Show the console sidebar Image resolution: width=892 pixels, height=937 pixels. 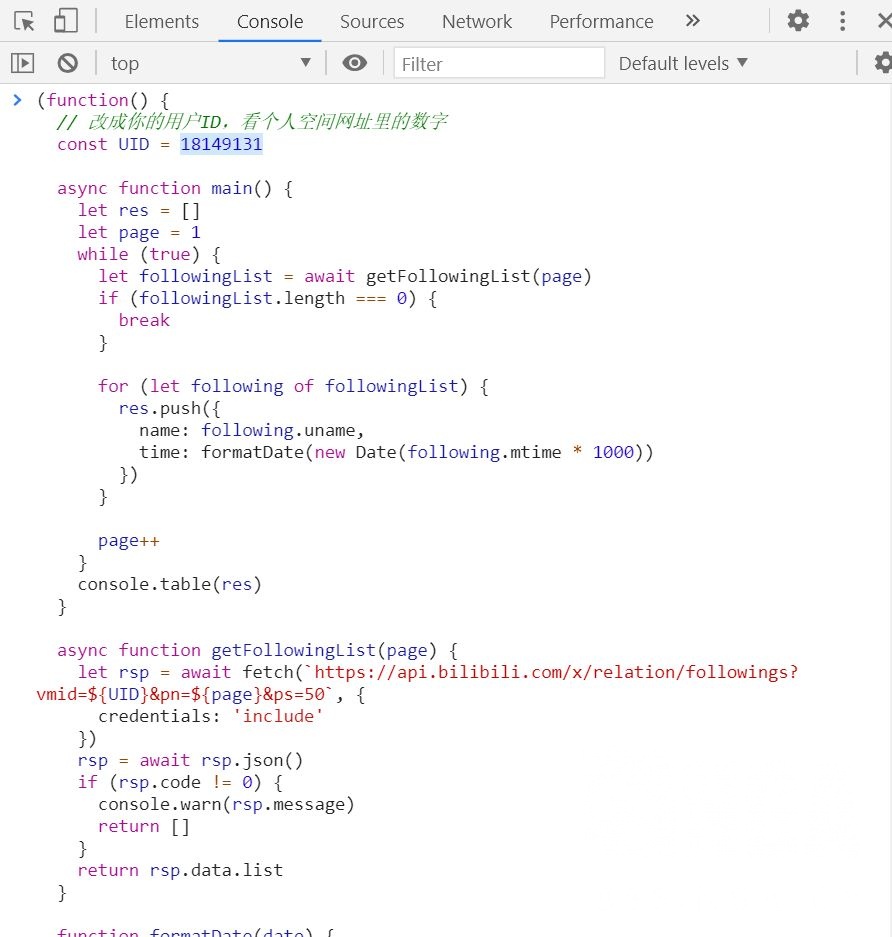click(x=23, y=63)
